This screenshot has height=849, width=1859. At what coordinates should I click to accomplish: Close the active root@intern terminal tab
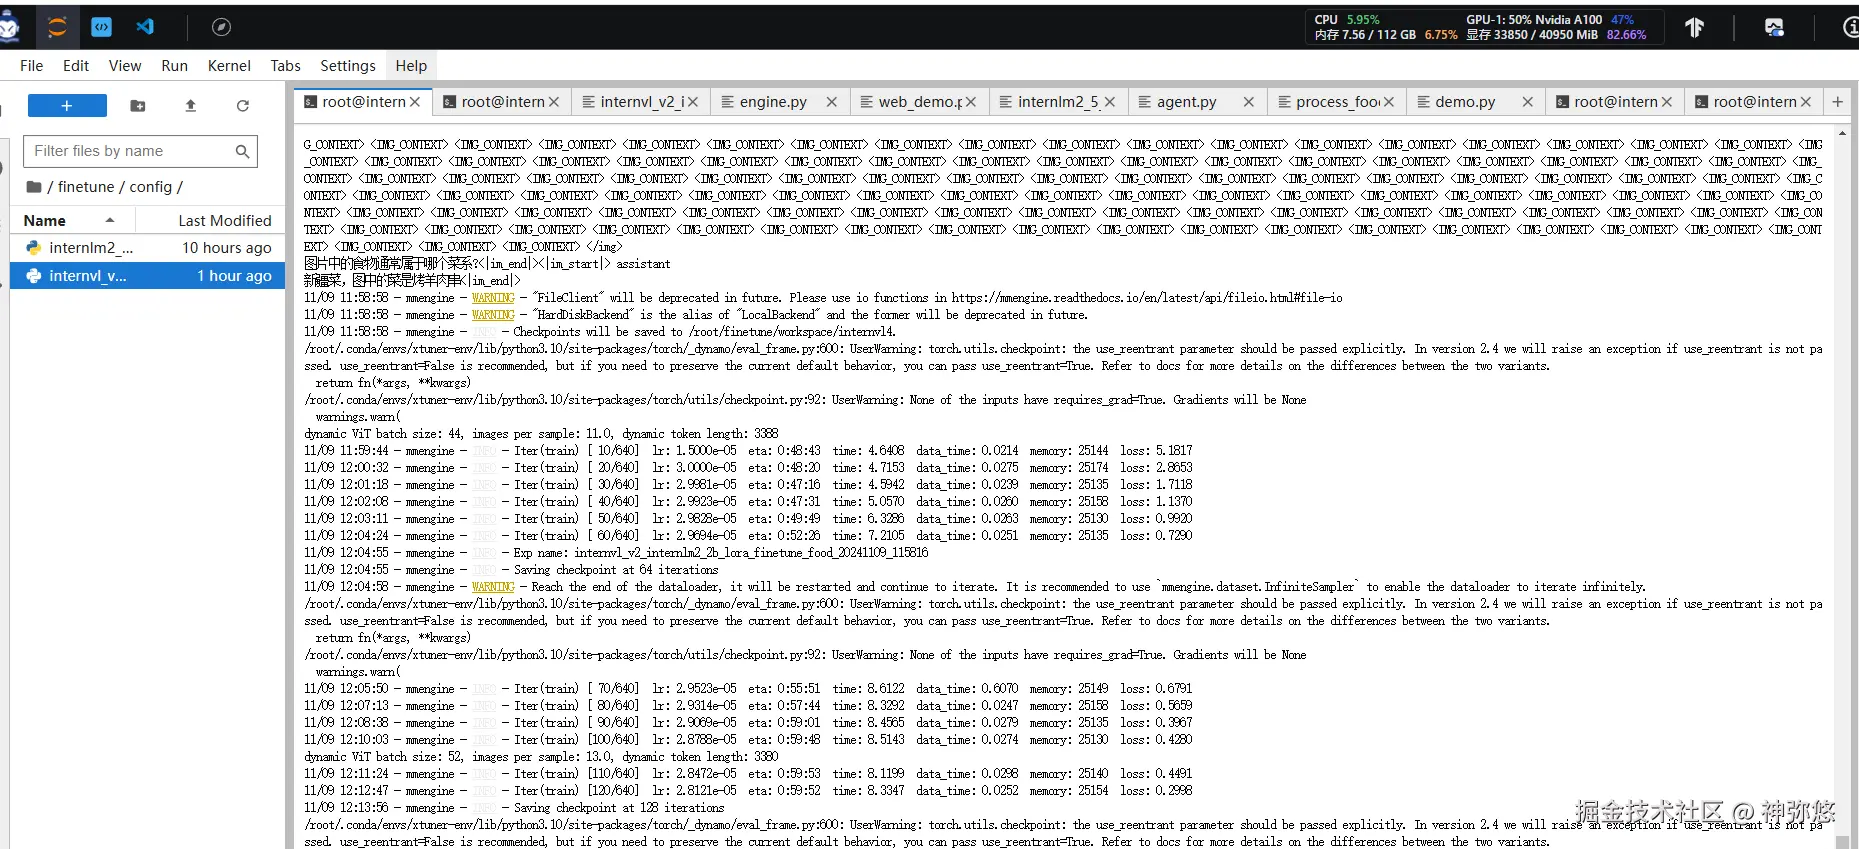coord(415,102)
